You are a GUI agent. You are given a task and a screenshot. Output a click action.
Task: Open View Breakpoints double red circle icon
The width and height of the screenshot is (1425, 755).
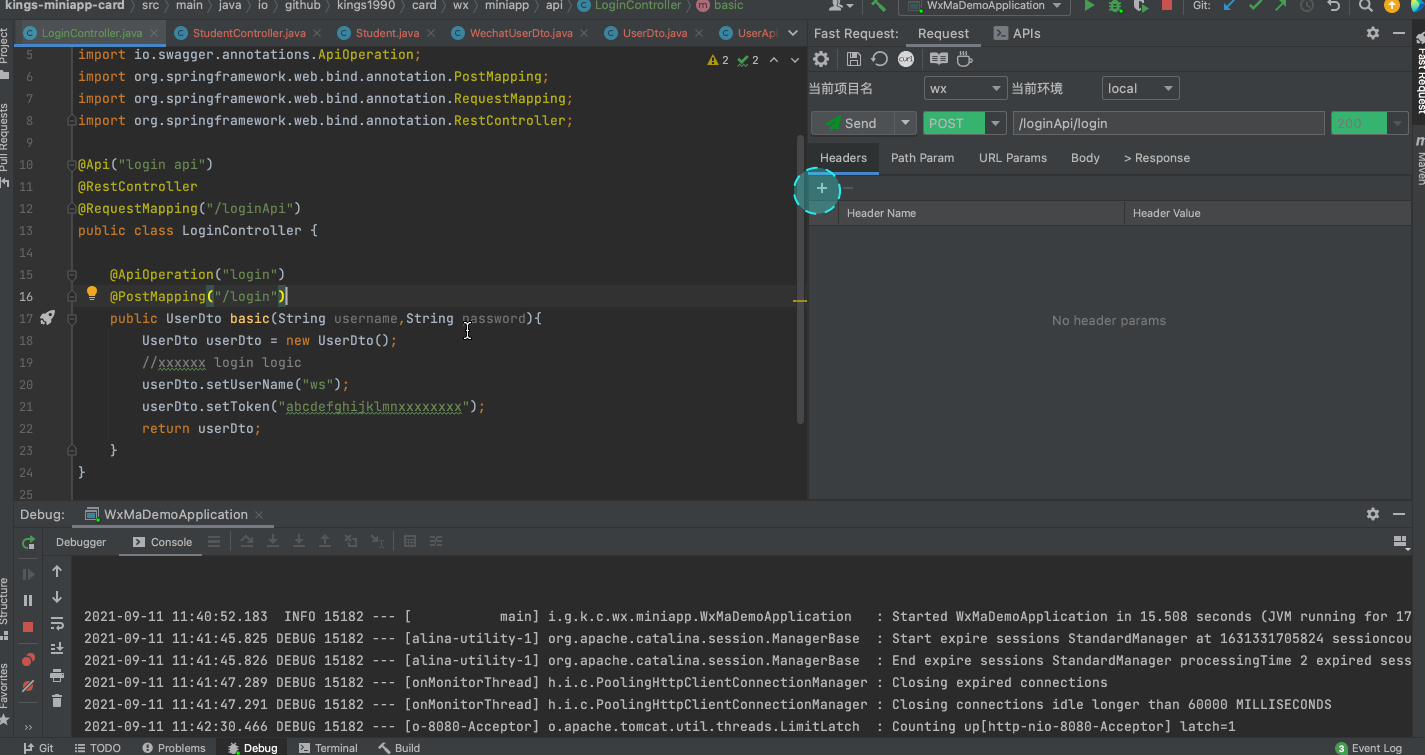pos(29,660)
